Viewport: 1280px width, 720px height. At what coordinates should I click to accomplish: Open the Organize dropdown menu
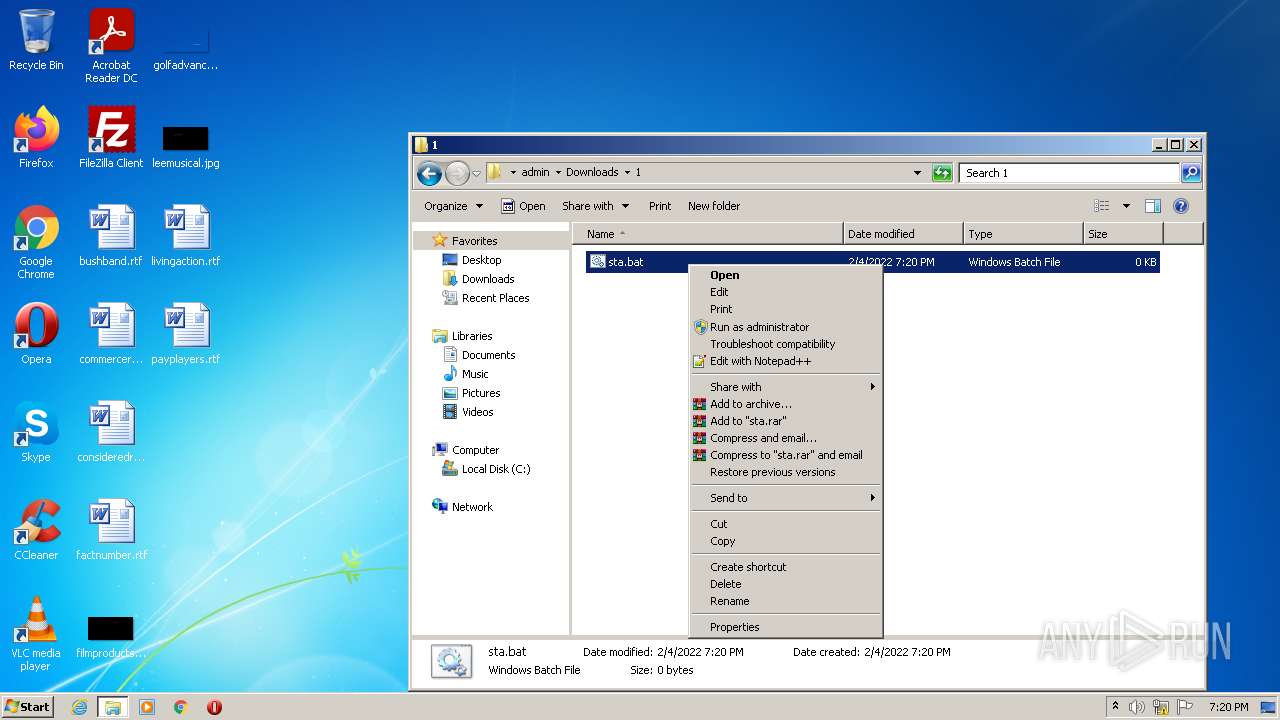(453, 206)
